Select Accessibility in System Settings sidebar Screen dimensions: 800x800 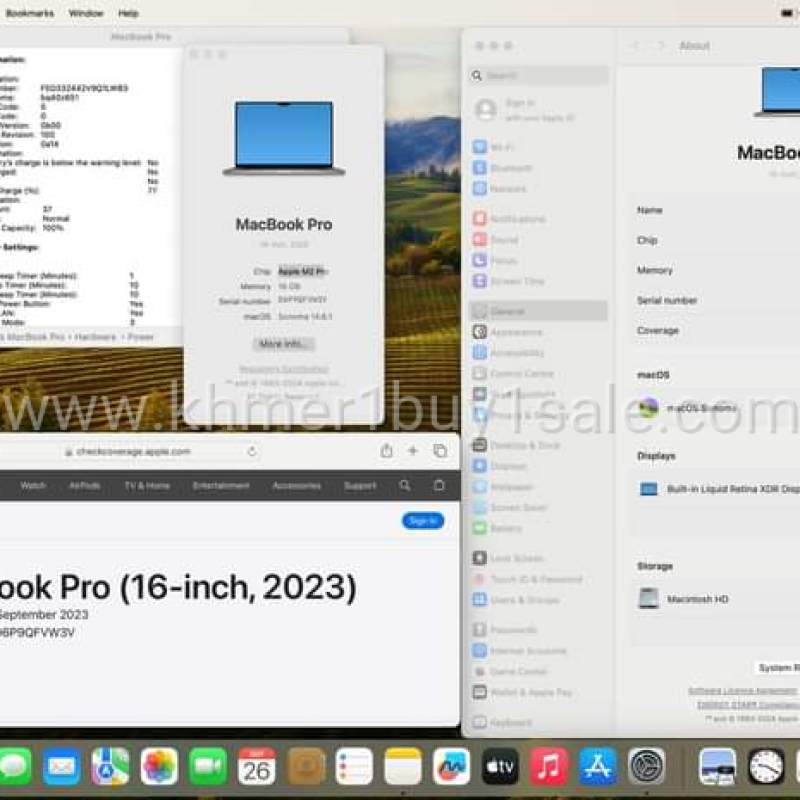pos(538,353)
